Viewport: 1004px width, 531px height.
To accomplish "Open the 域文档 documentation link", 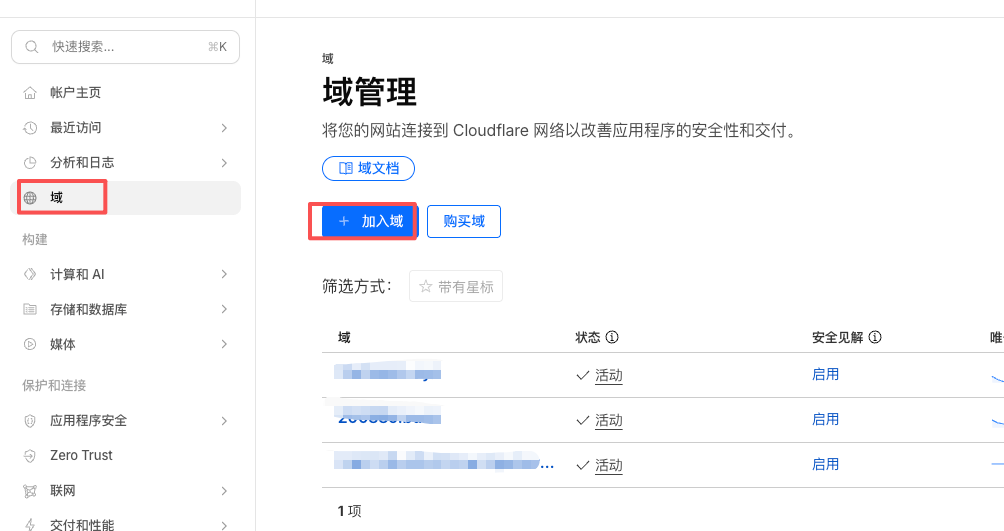I will (368, 168).
